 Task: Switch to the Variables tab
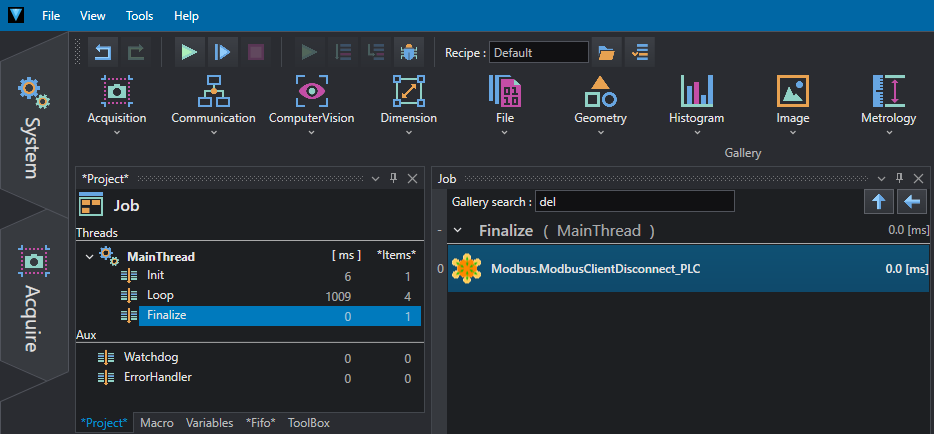[209, 423]
